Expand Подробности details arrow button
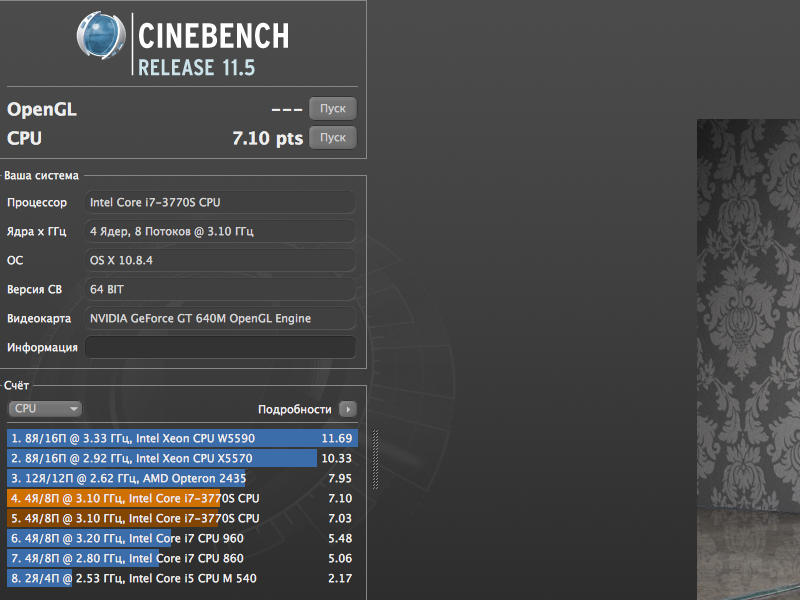800x600 pixels. click(348, 409)
